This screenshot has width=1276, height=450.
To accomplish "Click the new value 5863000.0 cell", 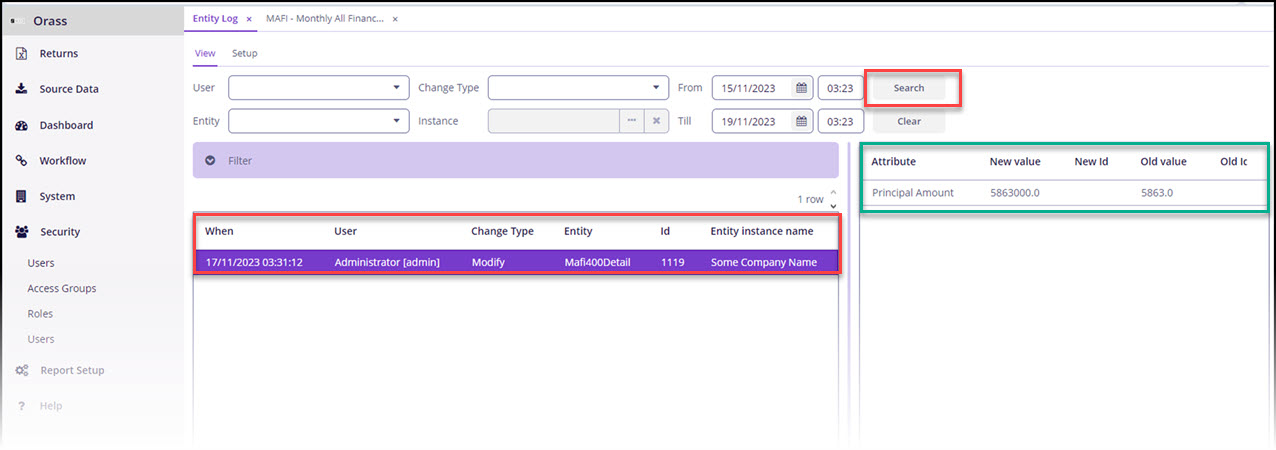I will (x=1015, y=193).
